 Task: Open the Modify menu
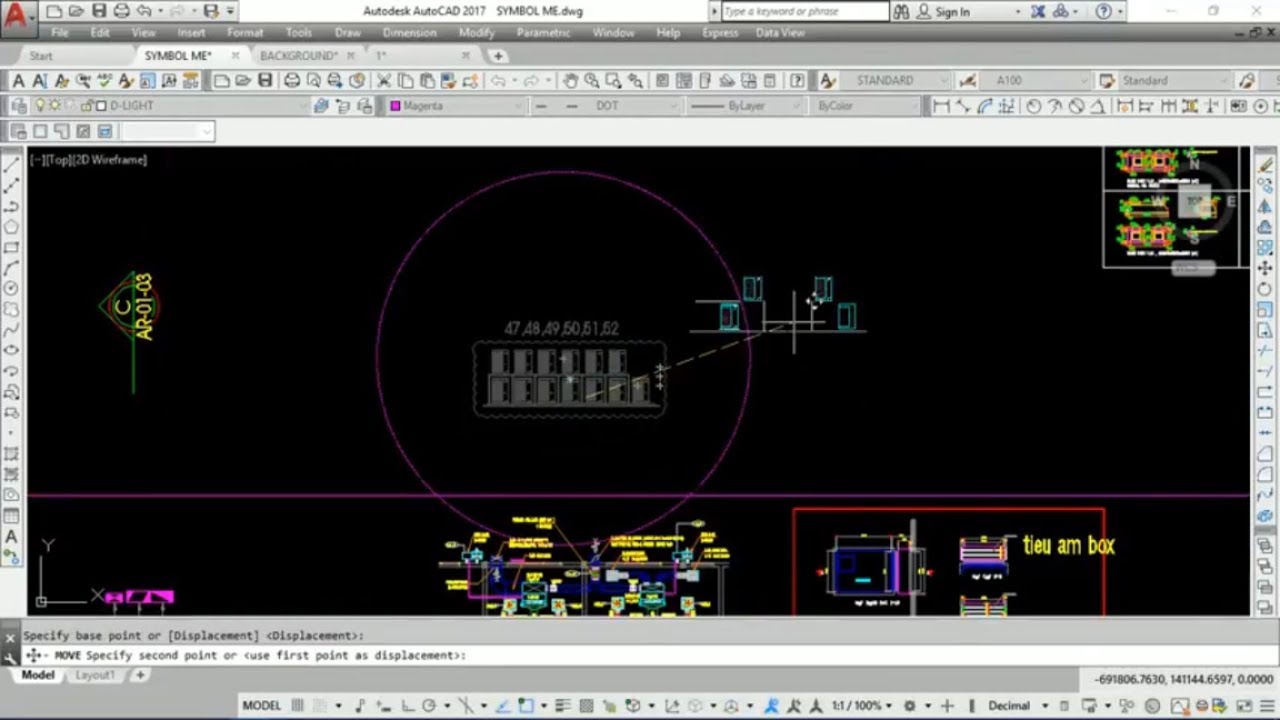pos(476,33)
